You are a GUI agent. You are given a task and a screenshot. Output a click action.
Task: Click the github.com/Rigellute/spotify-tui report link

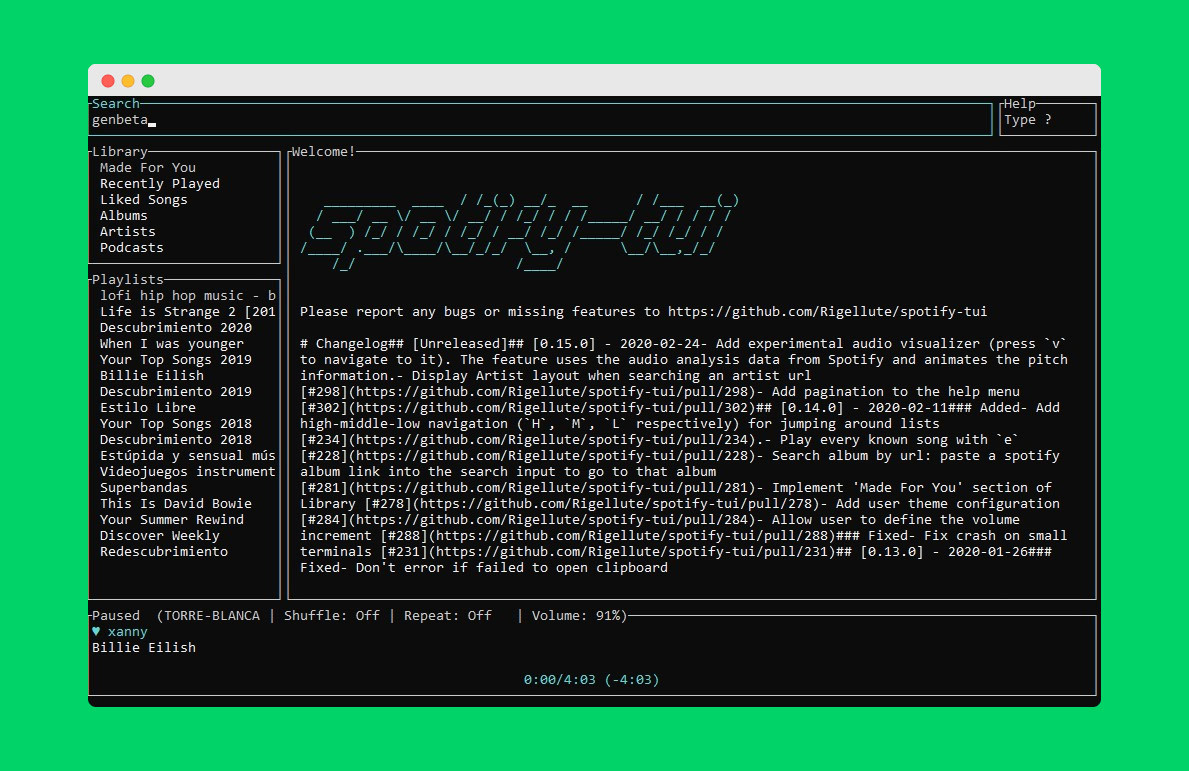(827, 312)
